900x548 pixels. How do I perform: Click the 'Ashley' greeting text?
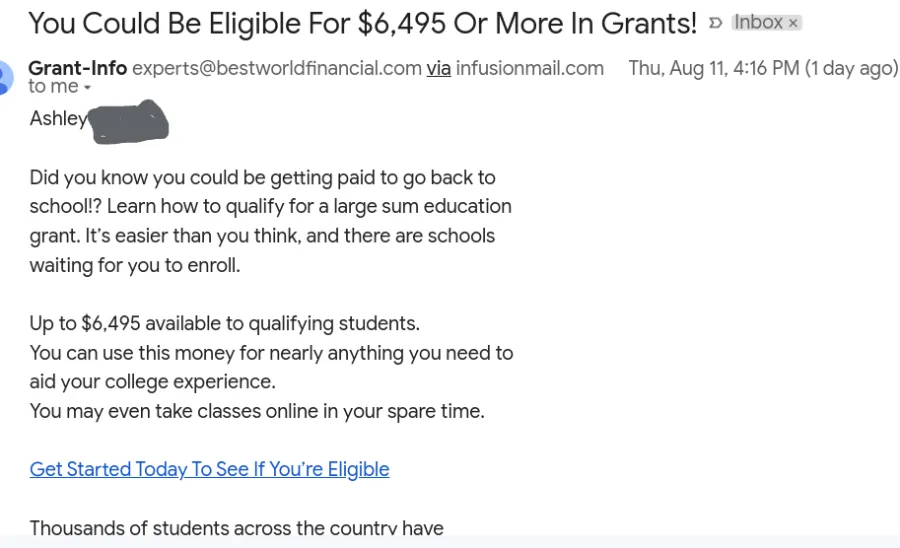click(58, 118)
